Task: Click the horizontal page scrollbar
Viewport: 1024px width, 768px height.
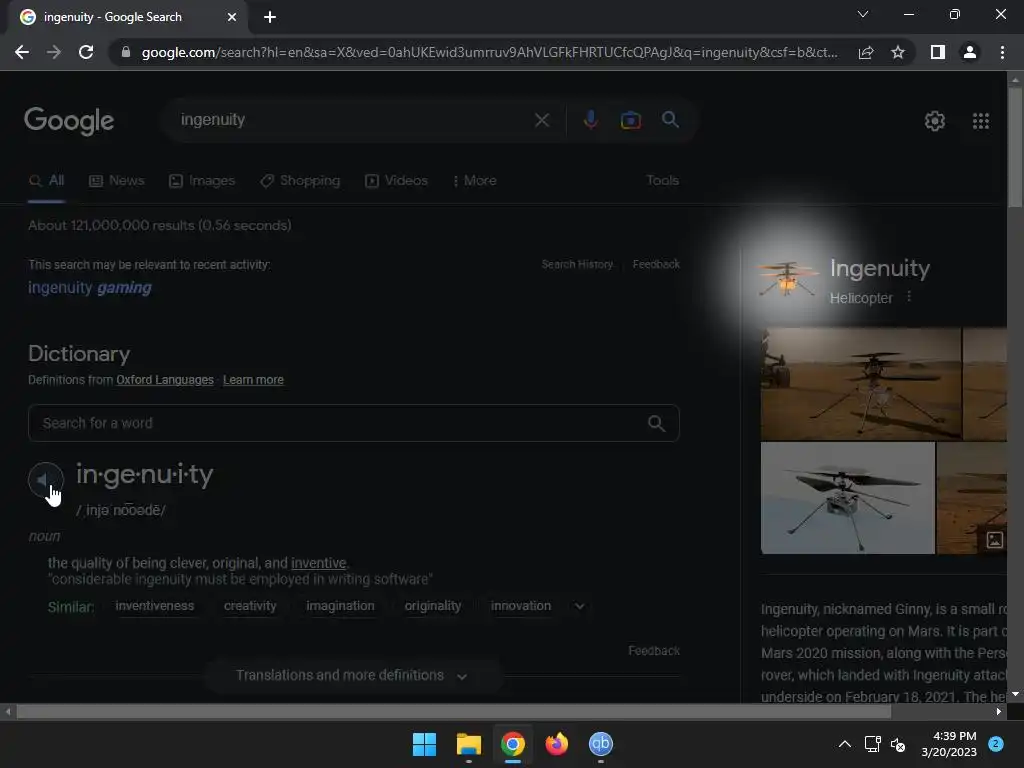Action: [453, 711]
